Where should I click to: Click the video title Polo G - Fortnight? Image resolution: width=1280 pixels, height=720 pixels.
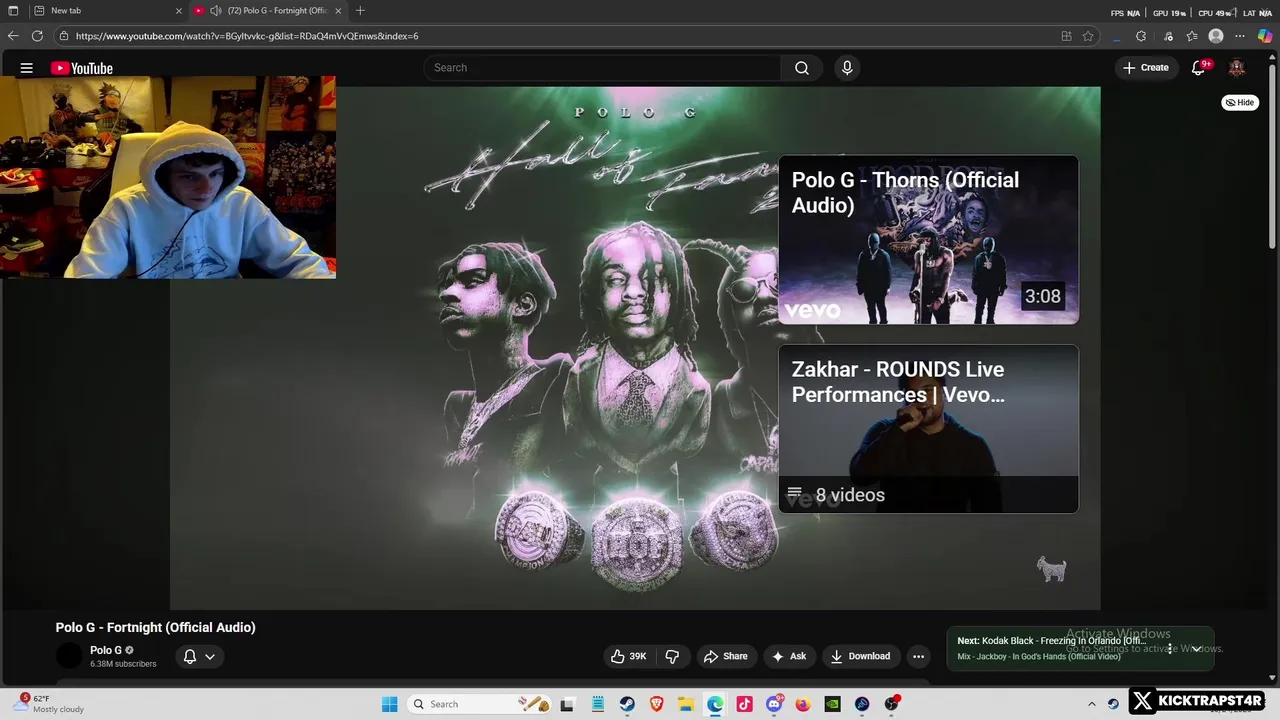coord(155,627)
